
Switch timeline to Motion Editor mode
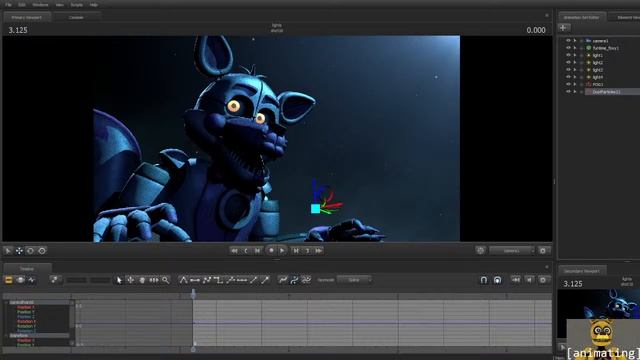point(20,280)
